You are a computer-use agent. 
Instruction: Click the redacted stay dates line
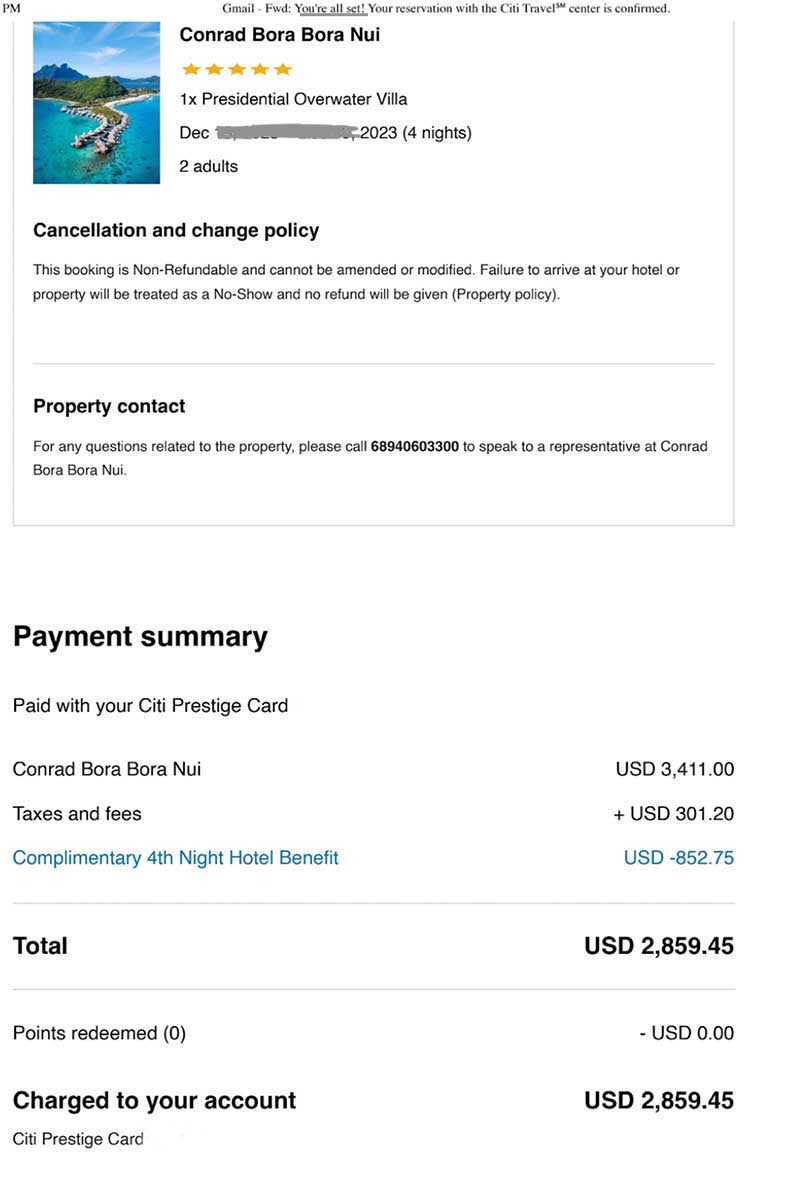click(325, 133)
